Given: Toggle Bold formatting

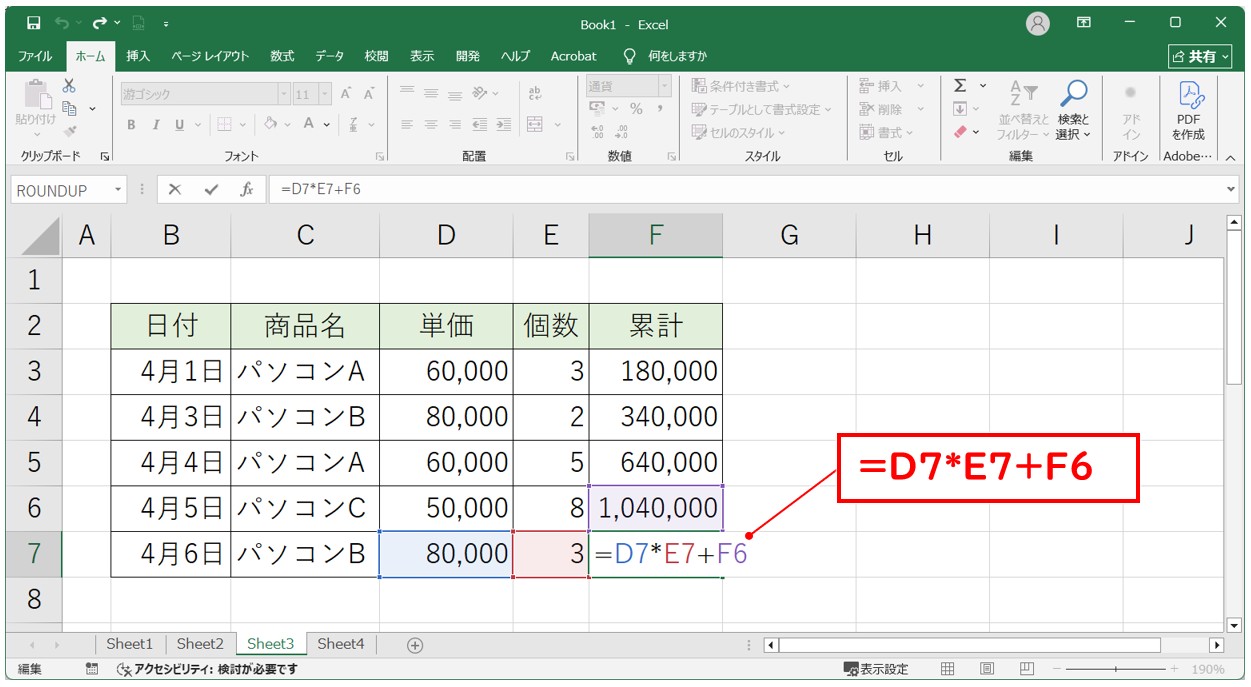Looking at the screenshot, I should tap(131, 125).
